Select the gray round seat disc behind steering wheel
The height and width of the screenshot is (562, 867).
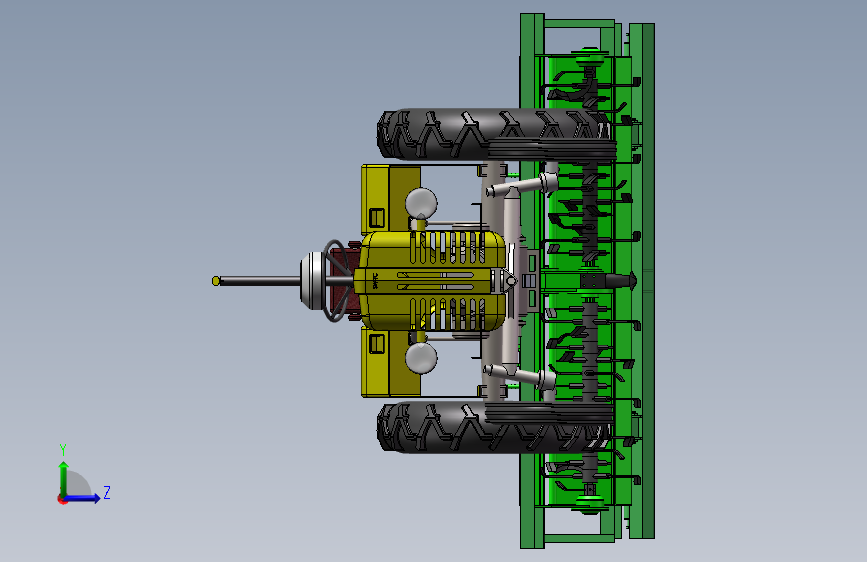(313, 280)
